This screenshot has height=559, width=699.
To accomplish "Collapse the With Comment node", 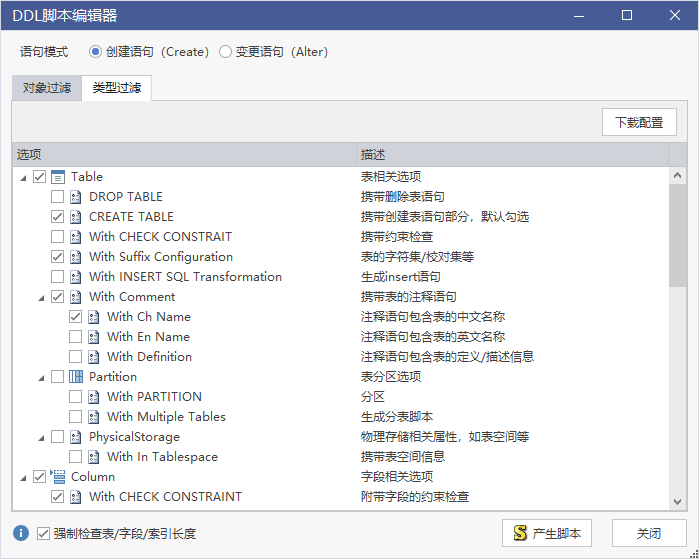I will tap(41, 298).
